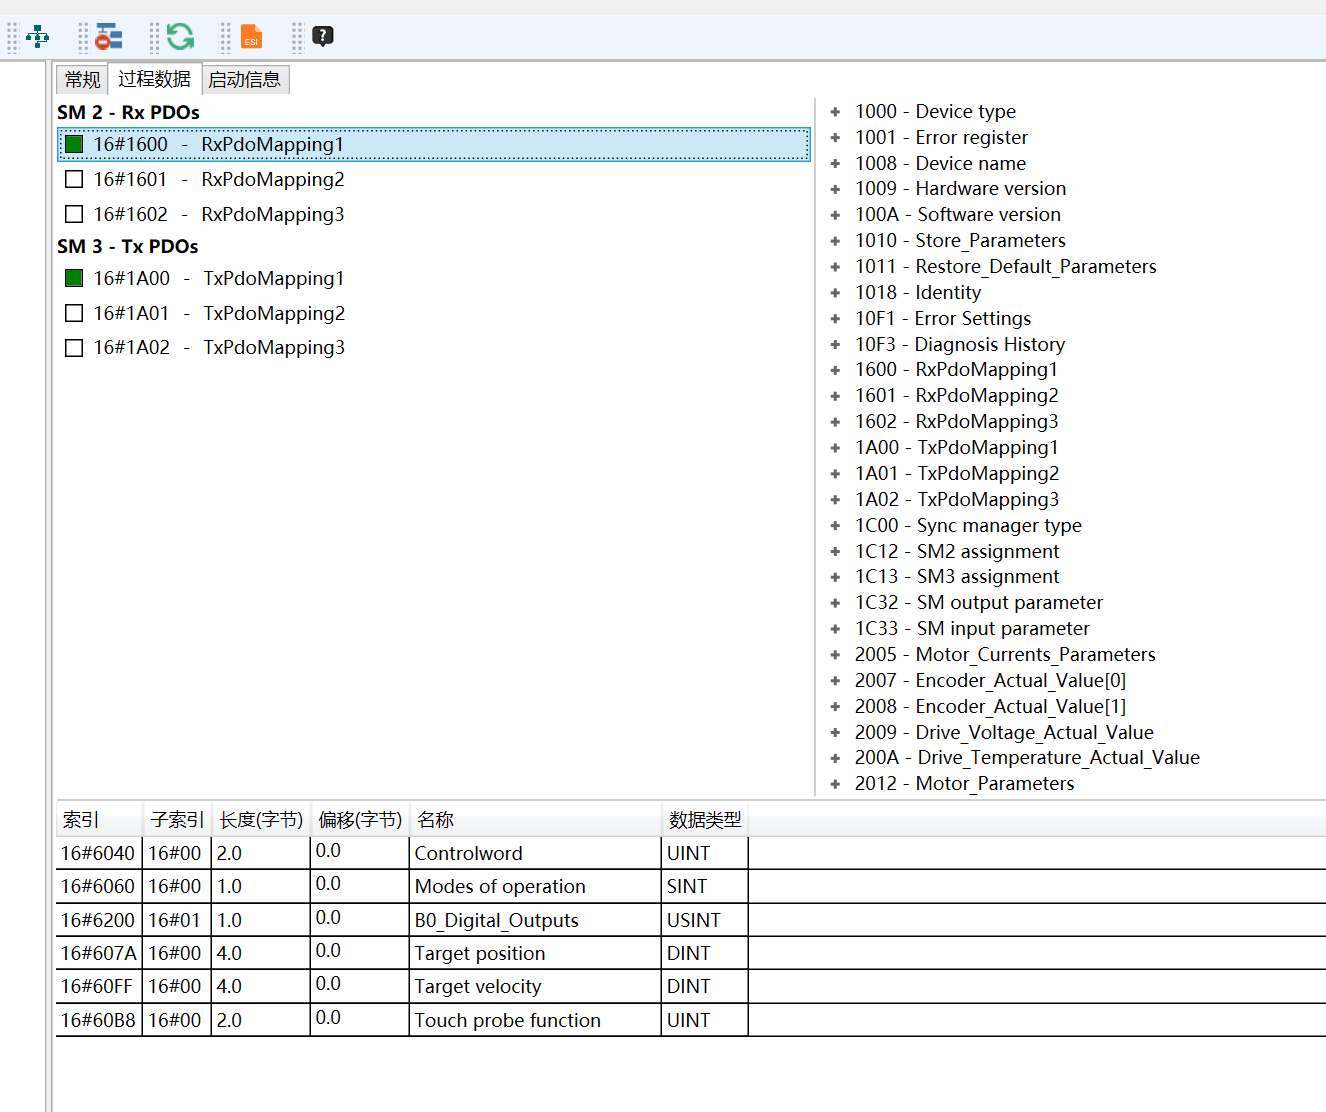Click the 16#60B8 index cell
Viewport: 1326px width, 1112px height.
[99, 1020]
